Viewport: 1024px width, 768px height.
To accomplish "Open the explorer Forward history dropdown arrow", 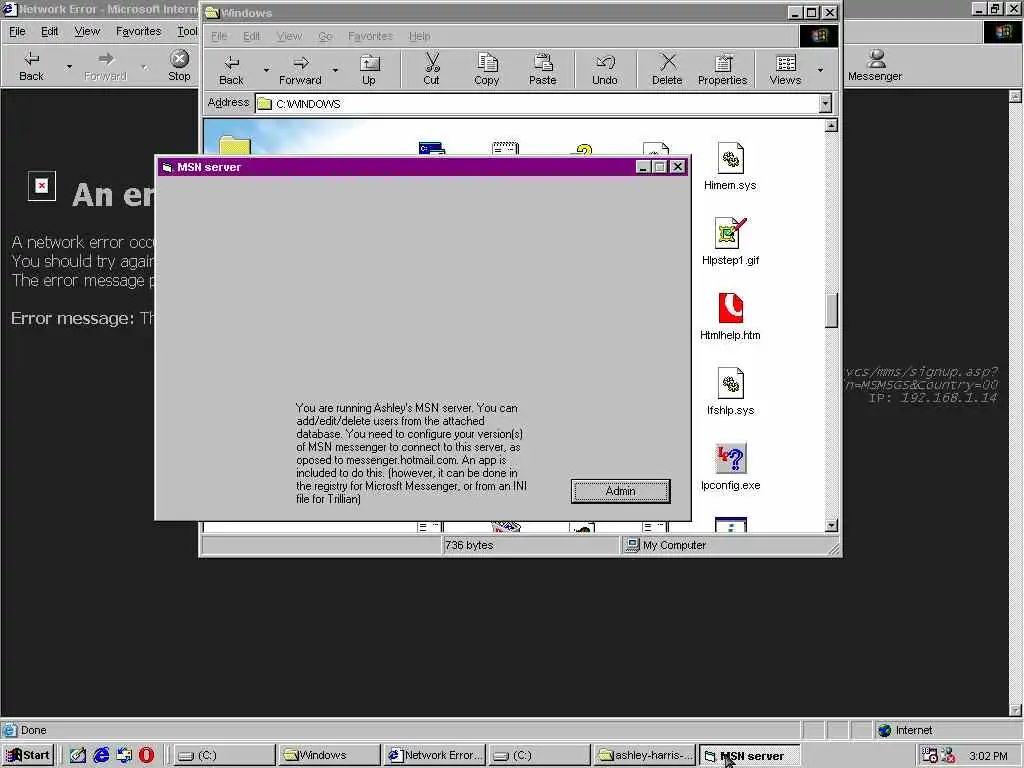I will pos(335,70).
